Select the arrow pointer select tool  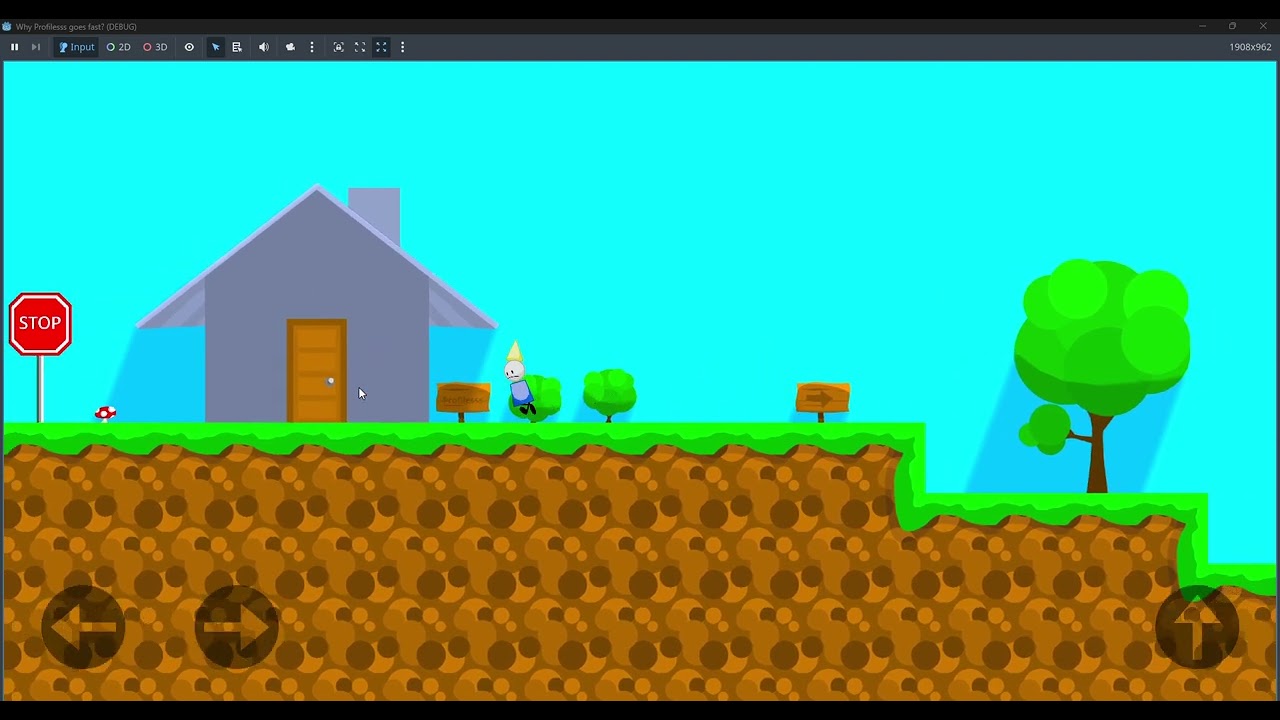(x=215, y=47)
